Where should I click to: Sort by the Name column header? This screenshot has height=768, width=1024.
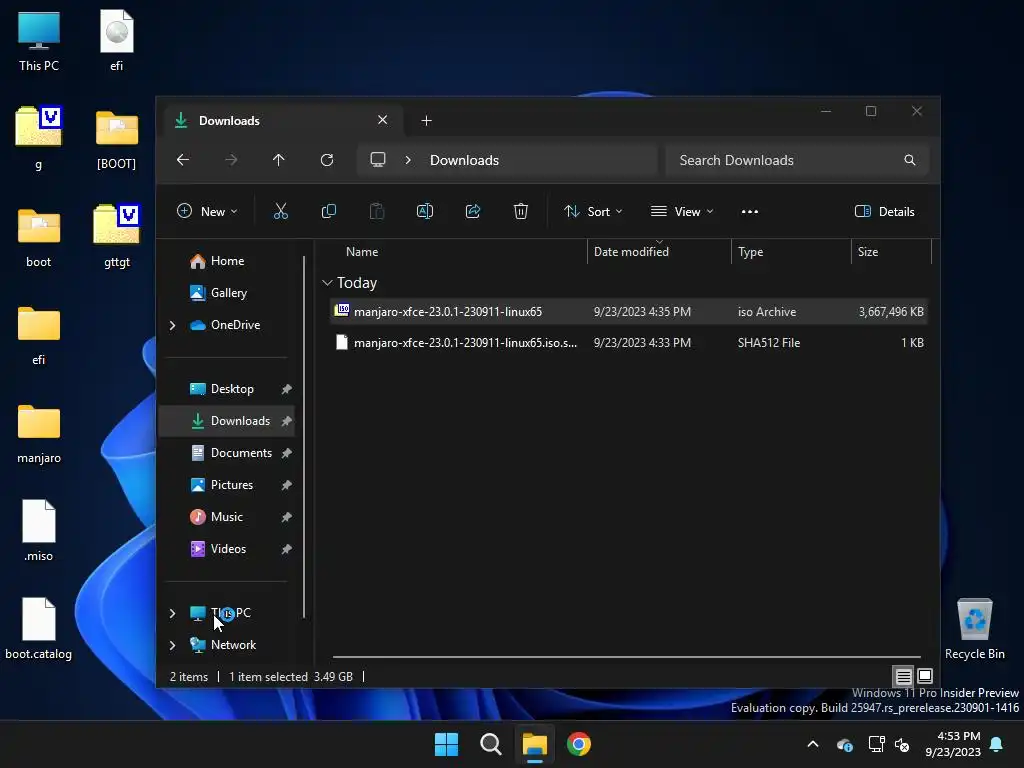(362, 252)
